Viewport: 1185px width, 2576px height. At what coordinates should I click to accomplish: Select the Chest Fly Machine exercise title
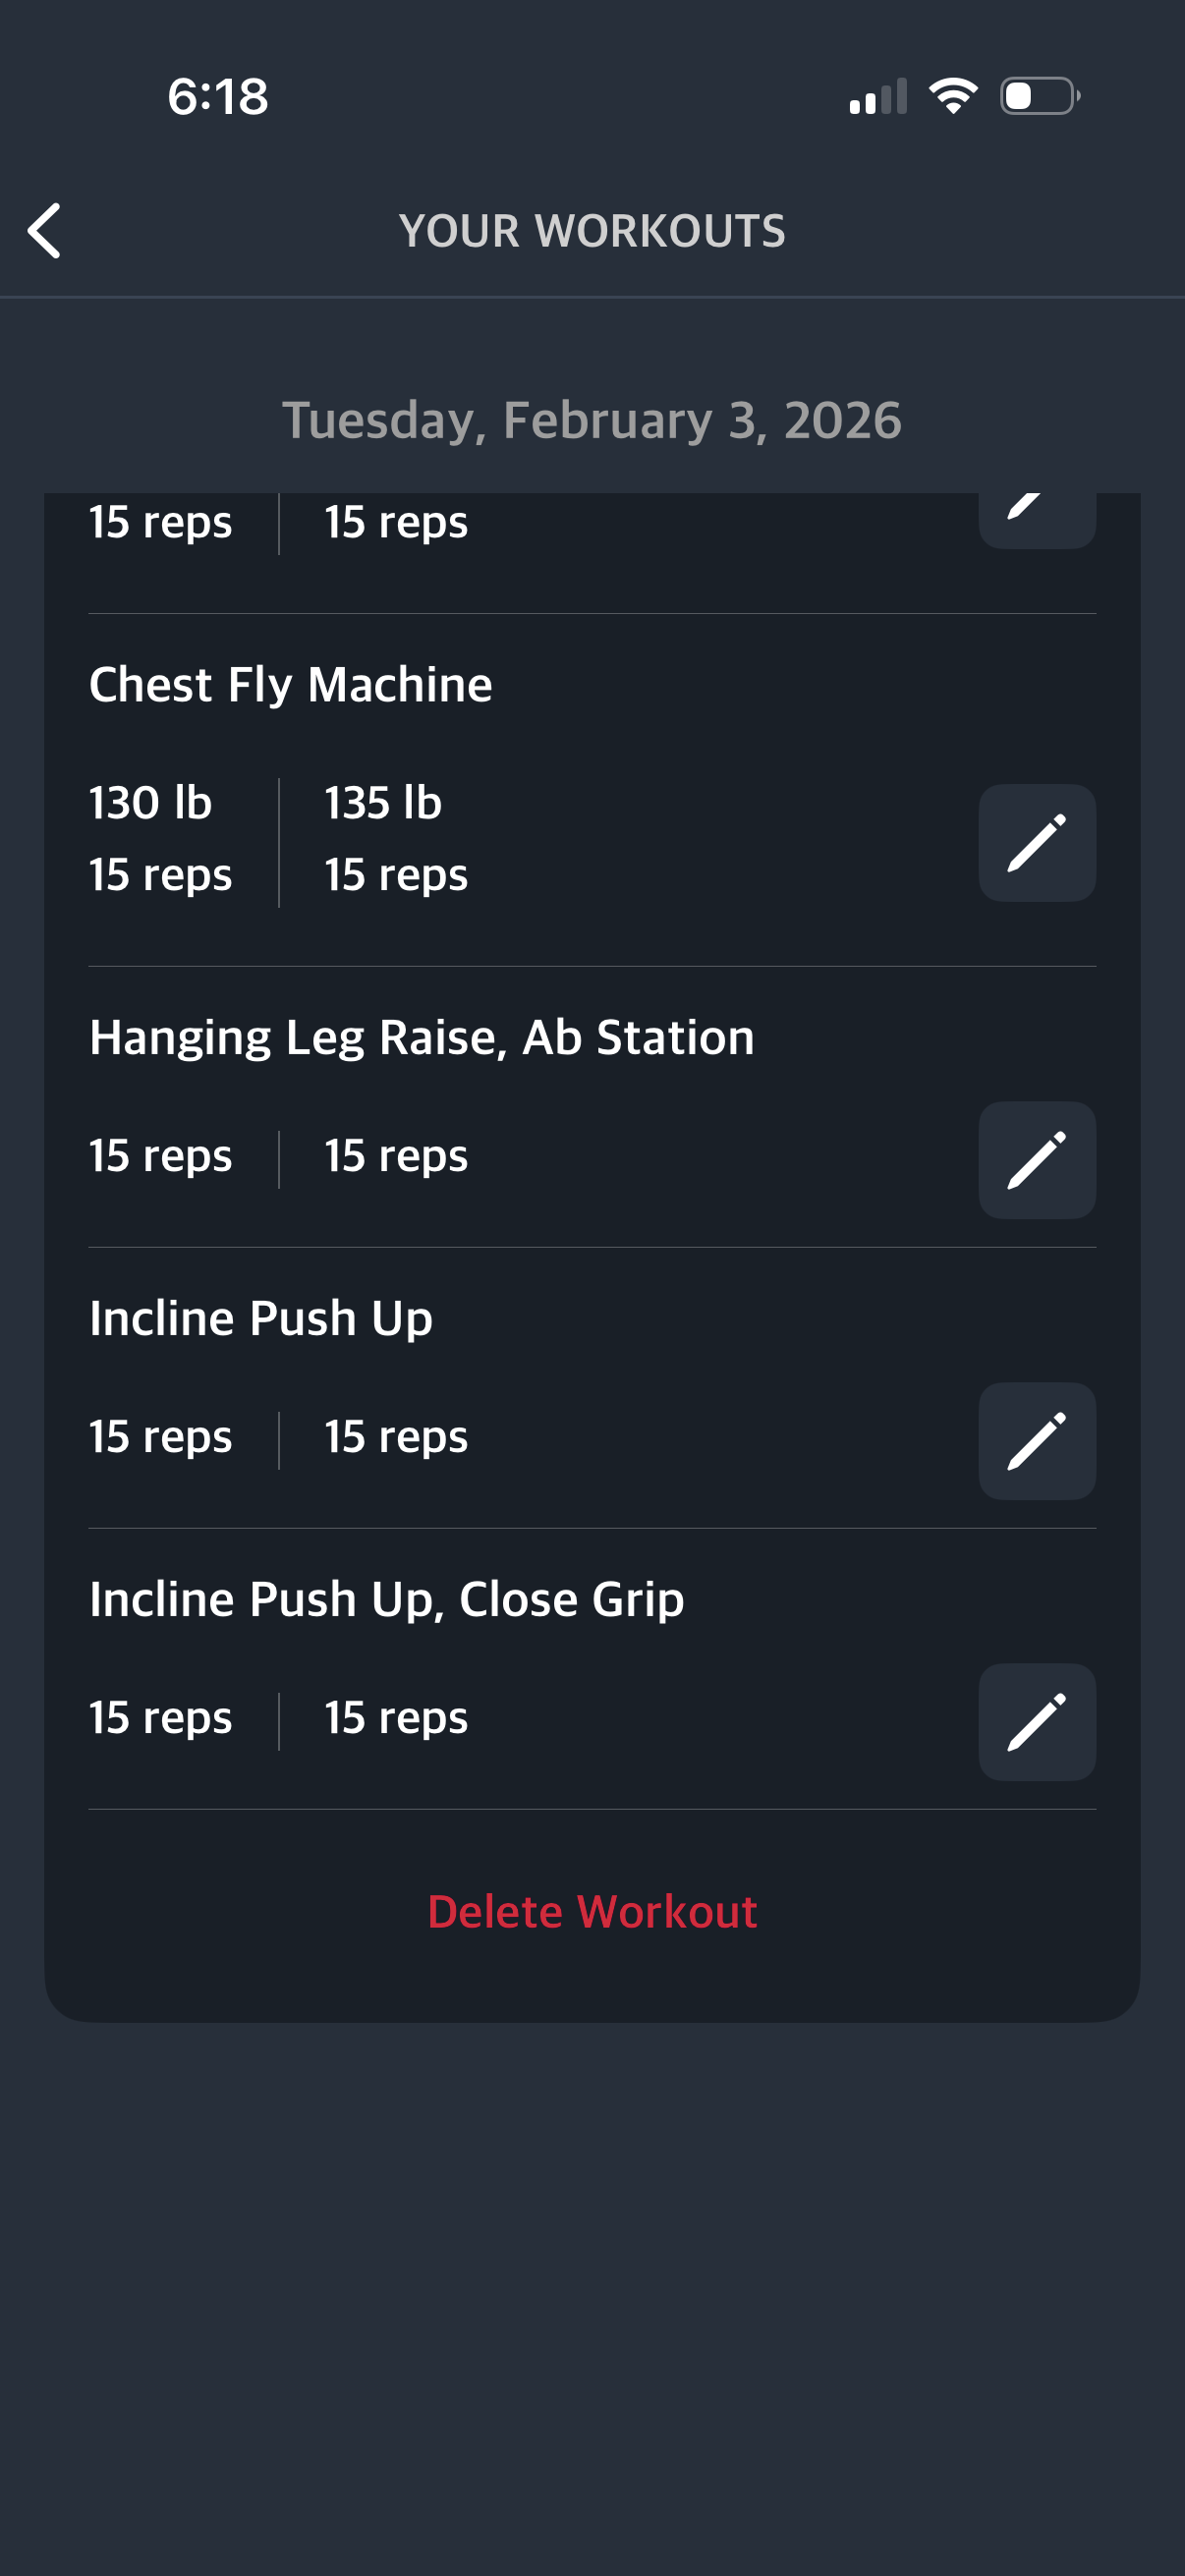click(291, 685)
